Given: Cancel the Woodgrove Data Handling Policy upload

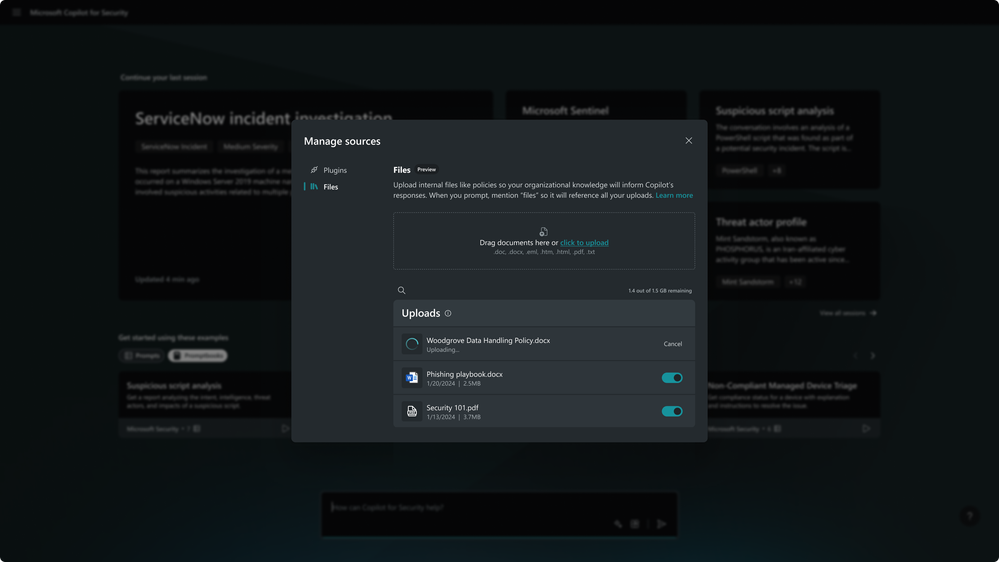Looking at the screenshot, I should pos(673,344).
